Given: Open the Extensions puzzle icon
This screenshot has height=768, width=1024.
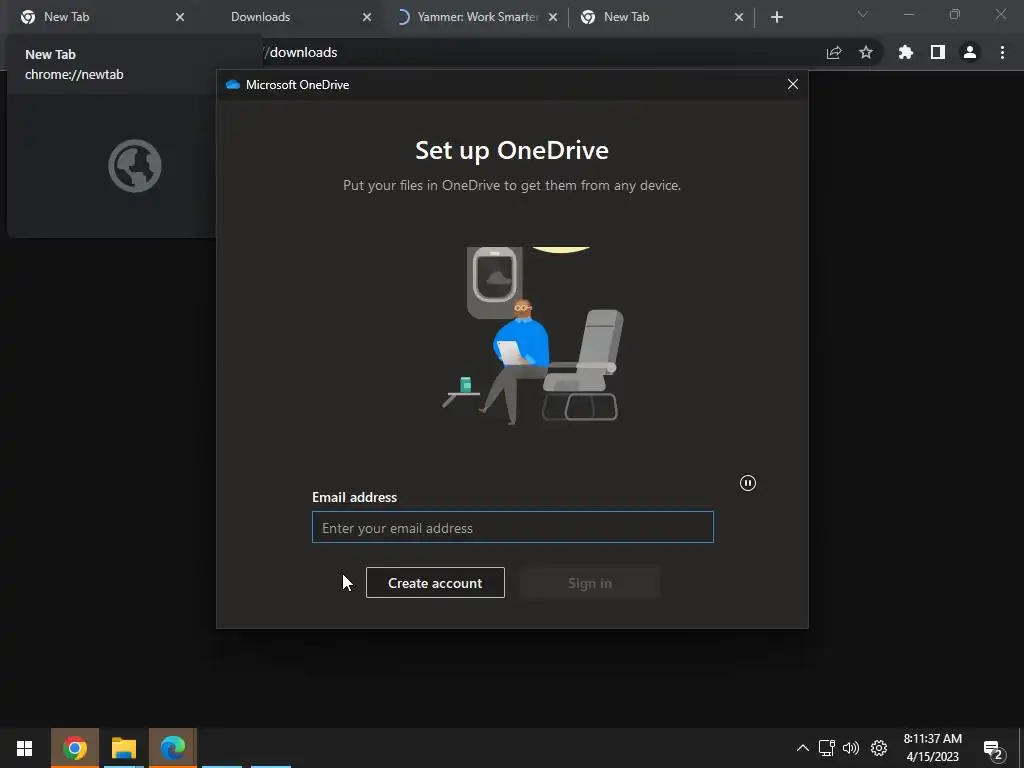Looking at the screenshot, I should click(x=906, y=52).
